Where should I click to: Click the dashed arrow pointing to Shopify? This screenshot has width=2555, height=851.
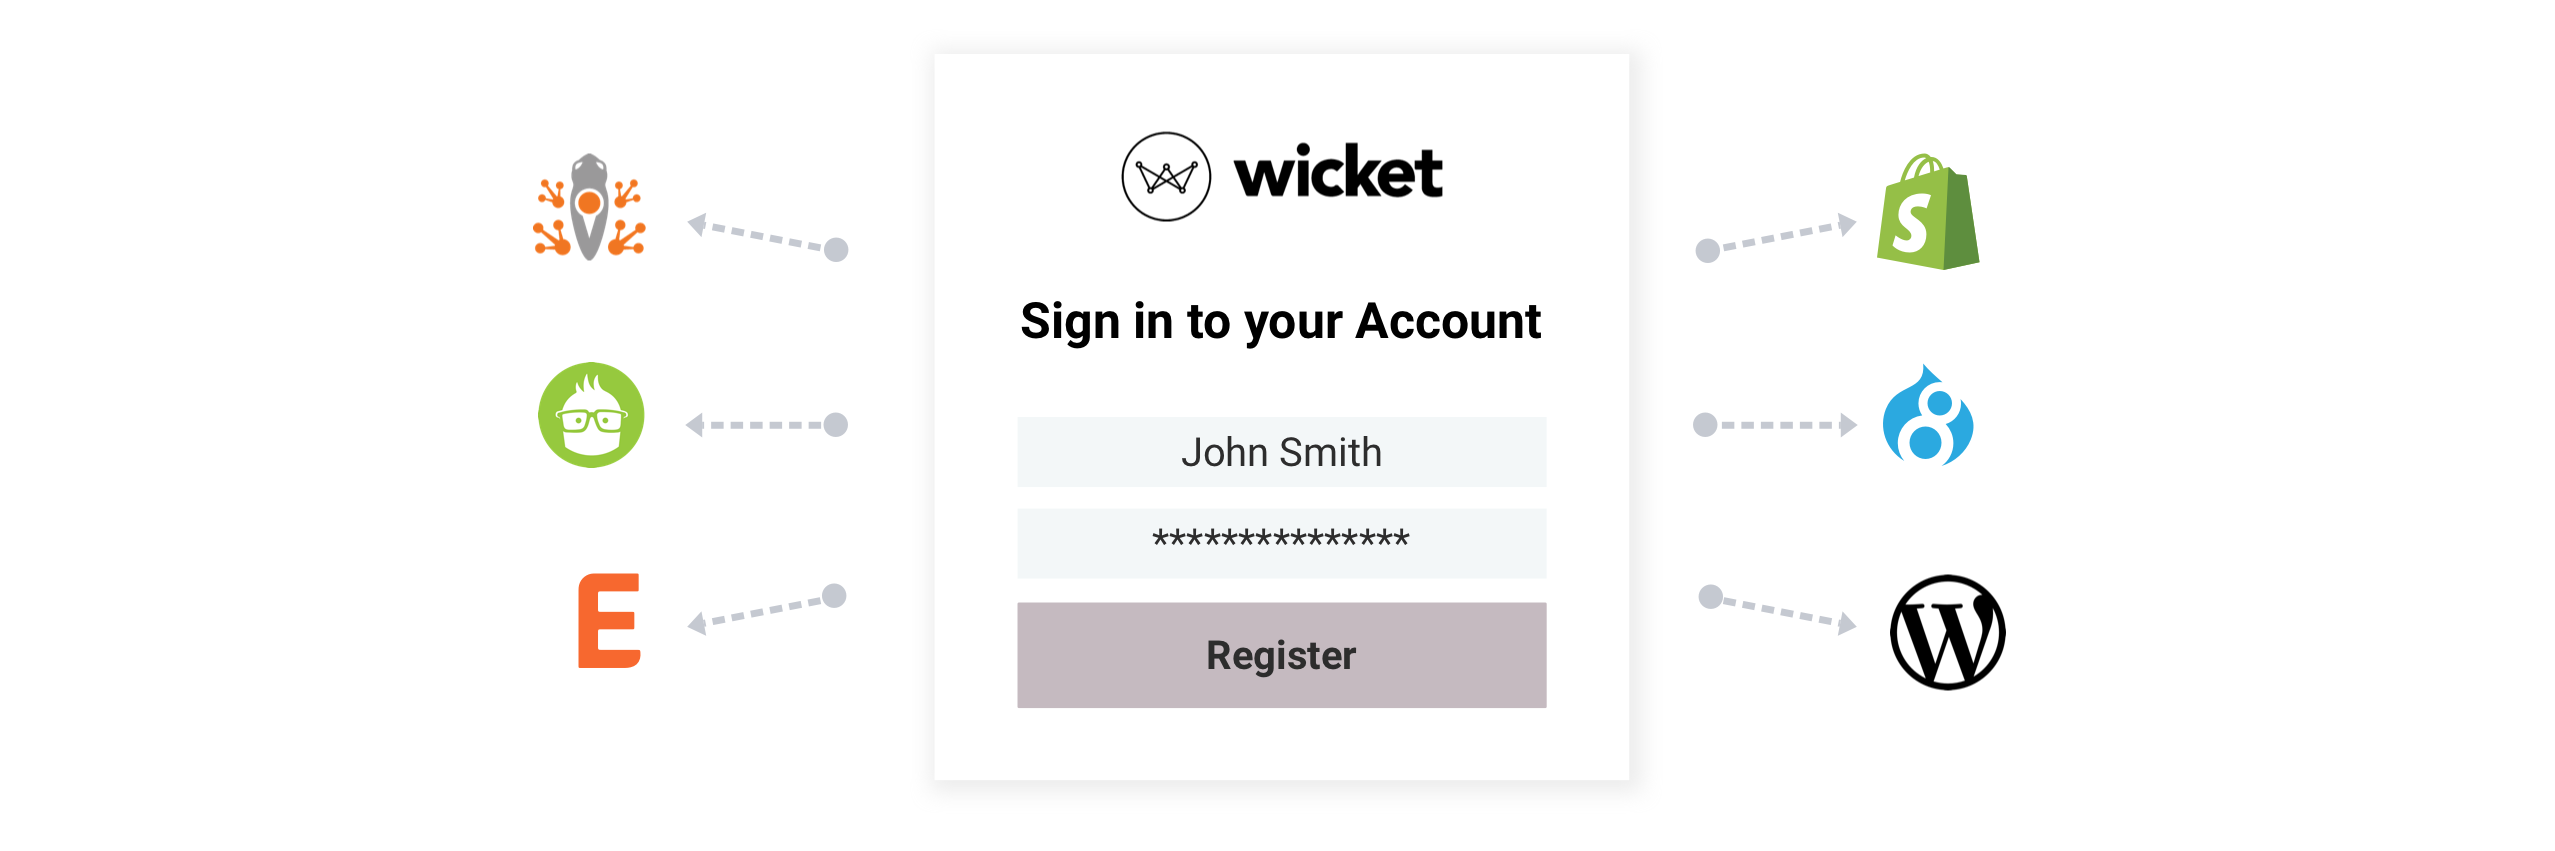1776,238
